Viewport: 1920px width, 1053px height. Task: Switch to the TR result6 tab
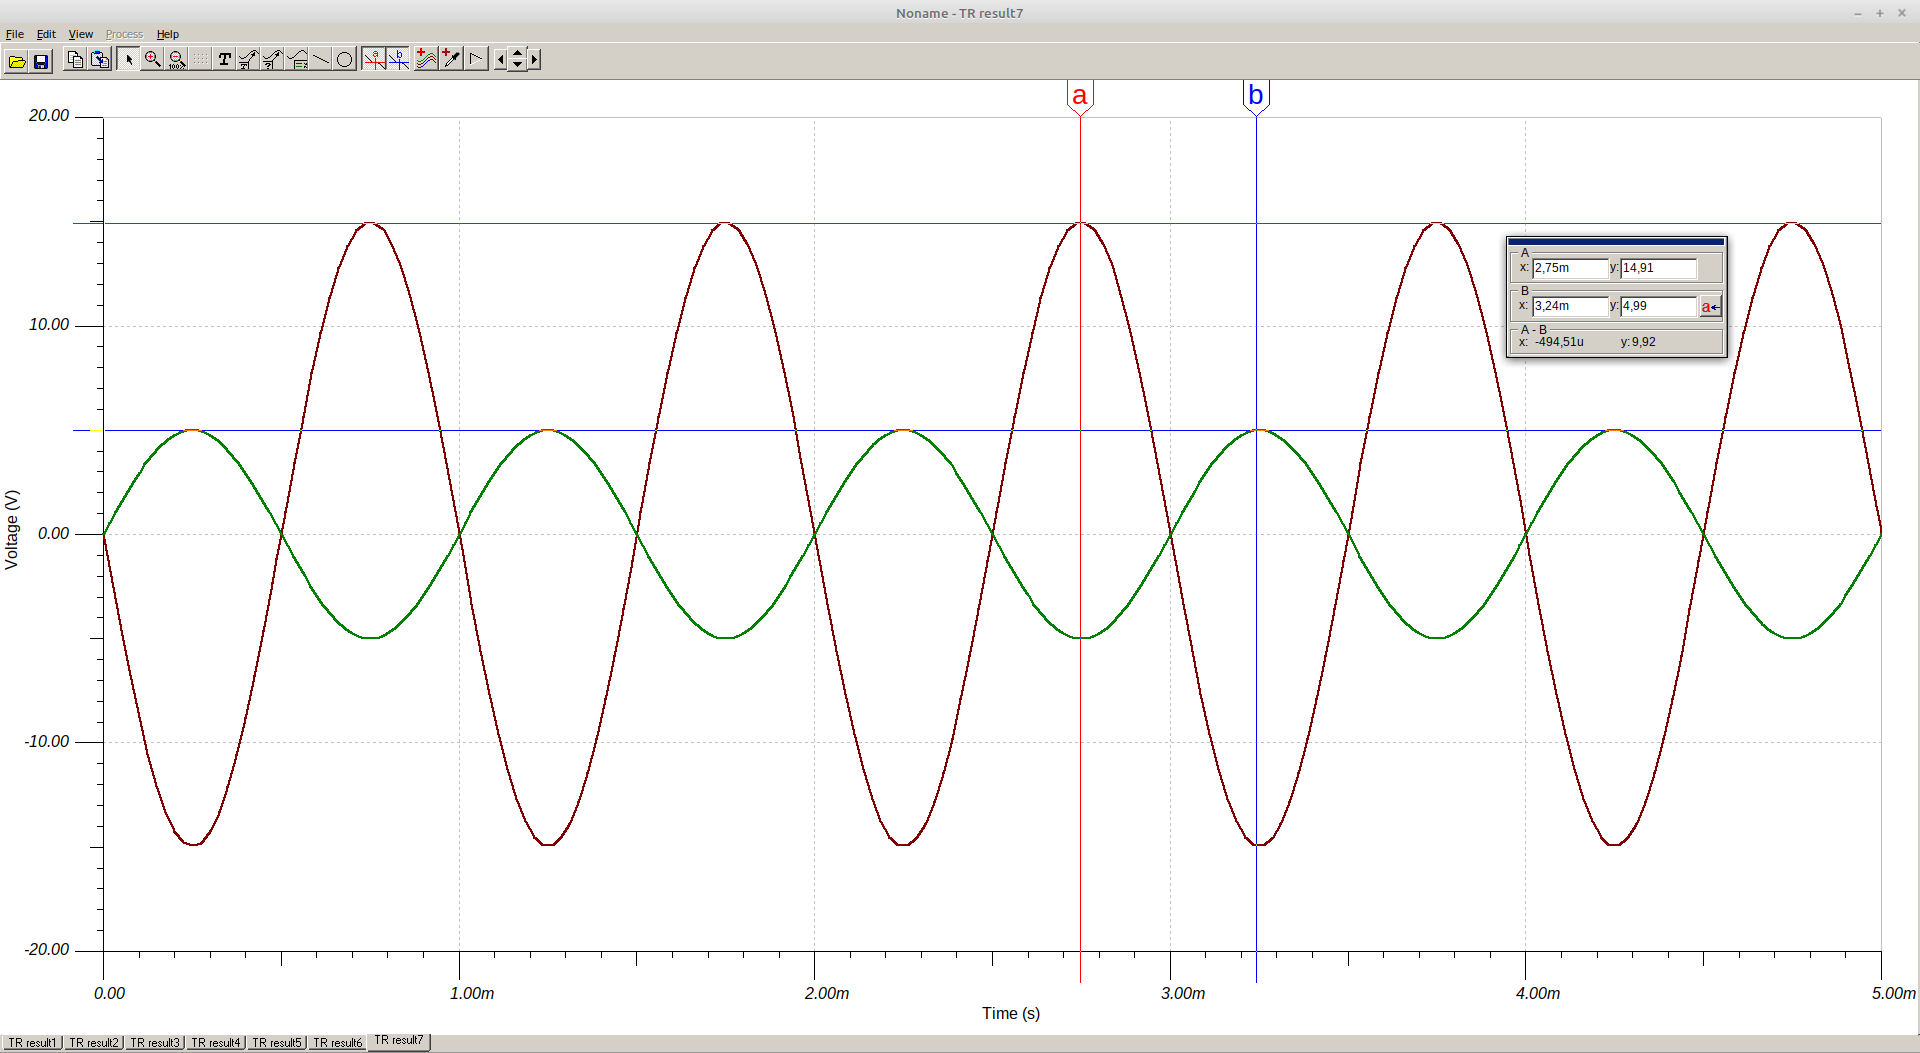(337, 1043)
